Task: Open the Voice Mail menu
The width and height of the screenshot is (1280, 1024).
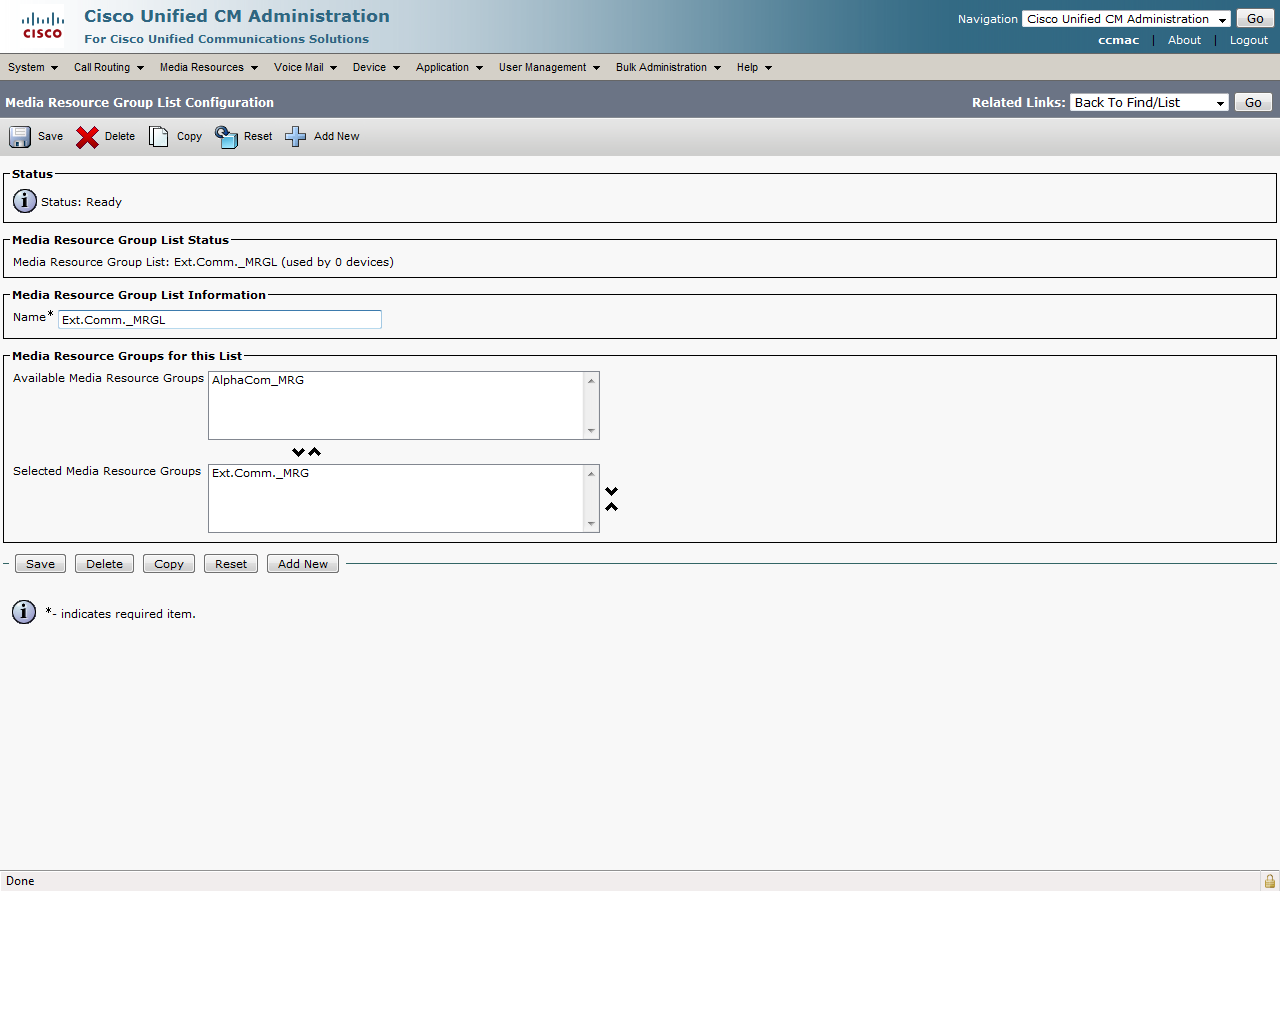Action: [x=306, y=67]
